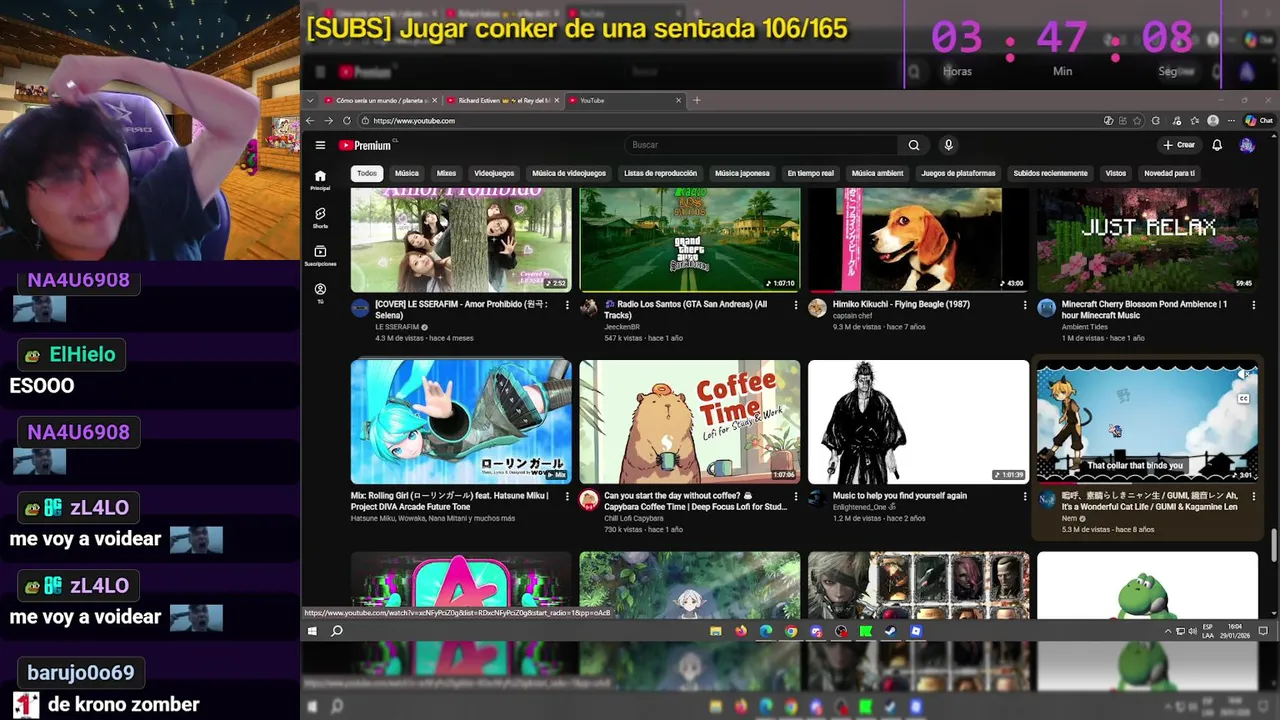Select the Música japonesa filter chip

coord(742,173)
